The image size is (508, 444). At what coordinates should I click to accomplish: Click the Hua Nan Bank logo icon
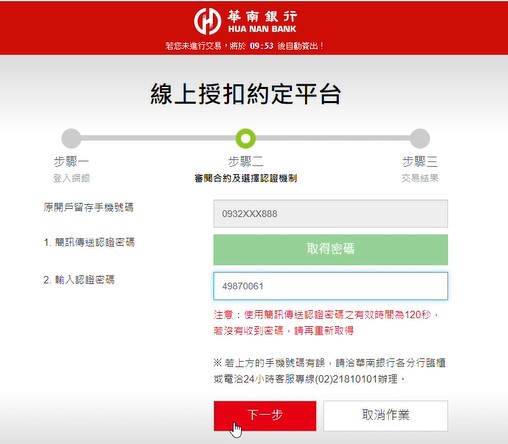pos(208,22)
